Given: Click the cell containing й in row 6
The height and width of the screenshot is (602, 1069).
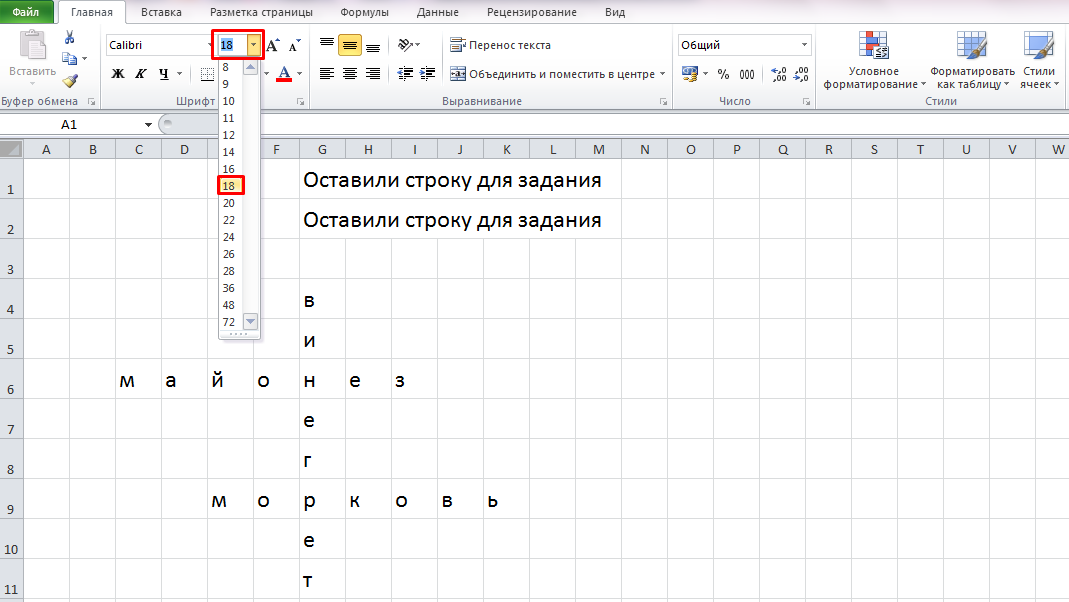Looking at the screenshot, I should (230, 379).
